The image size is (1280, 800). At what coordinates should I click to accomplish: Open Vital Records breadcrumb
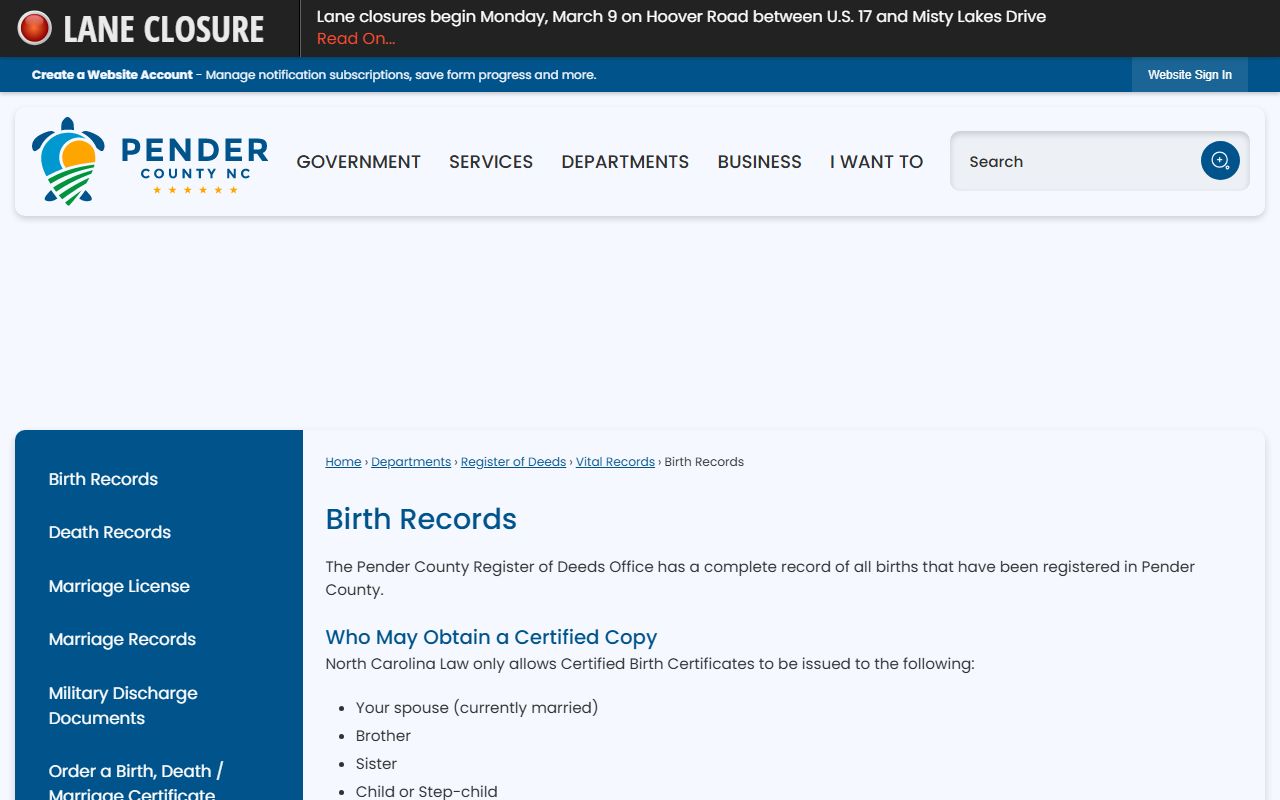click(615, 462)
